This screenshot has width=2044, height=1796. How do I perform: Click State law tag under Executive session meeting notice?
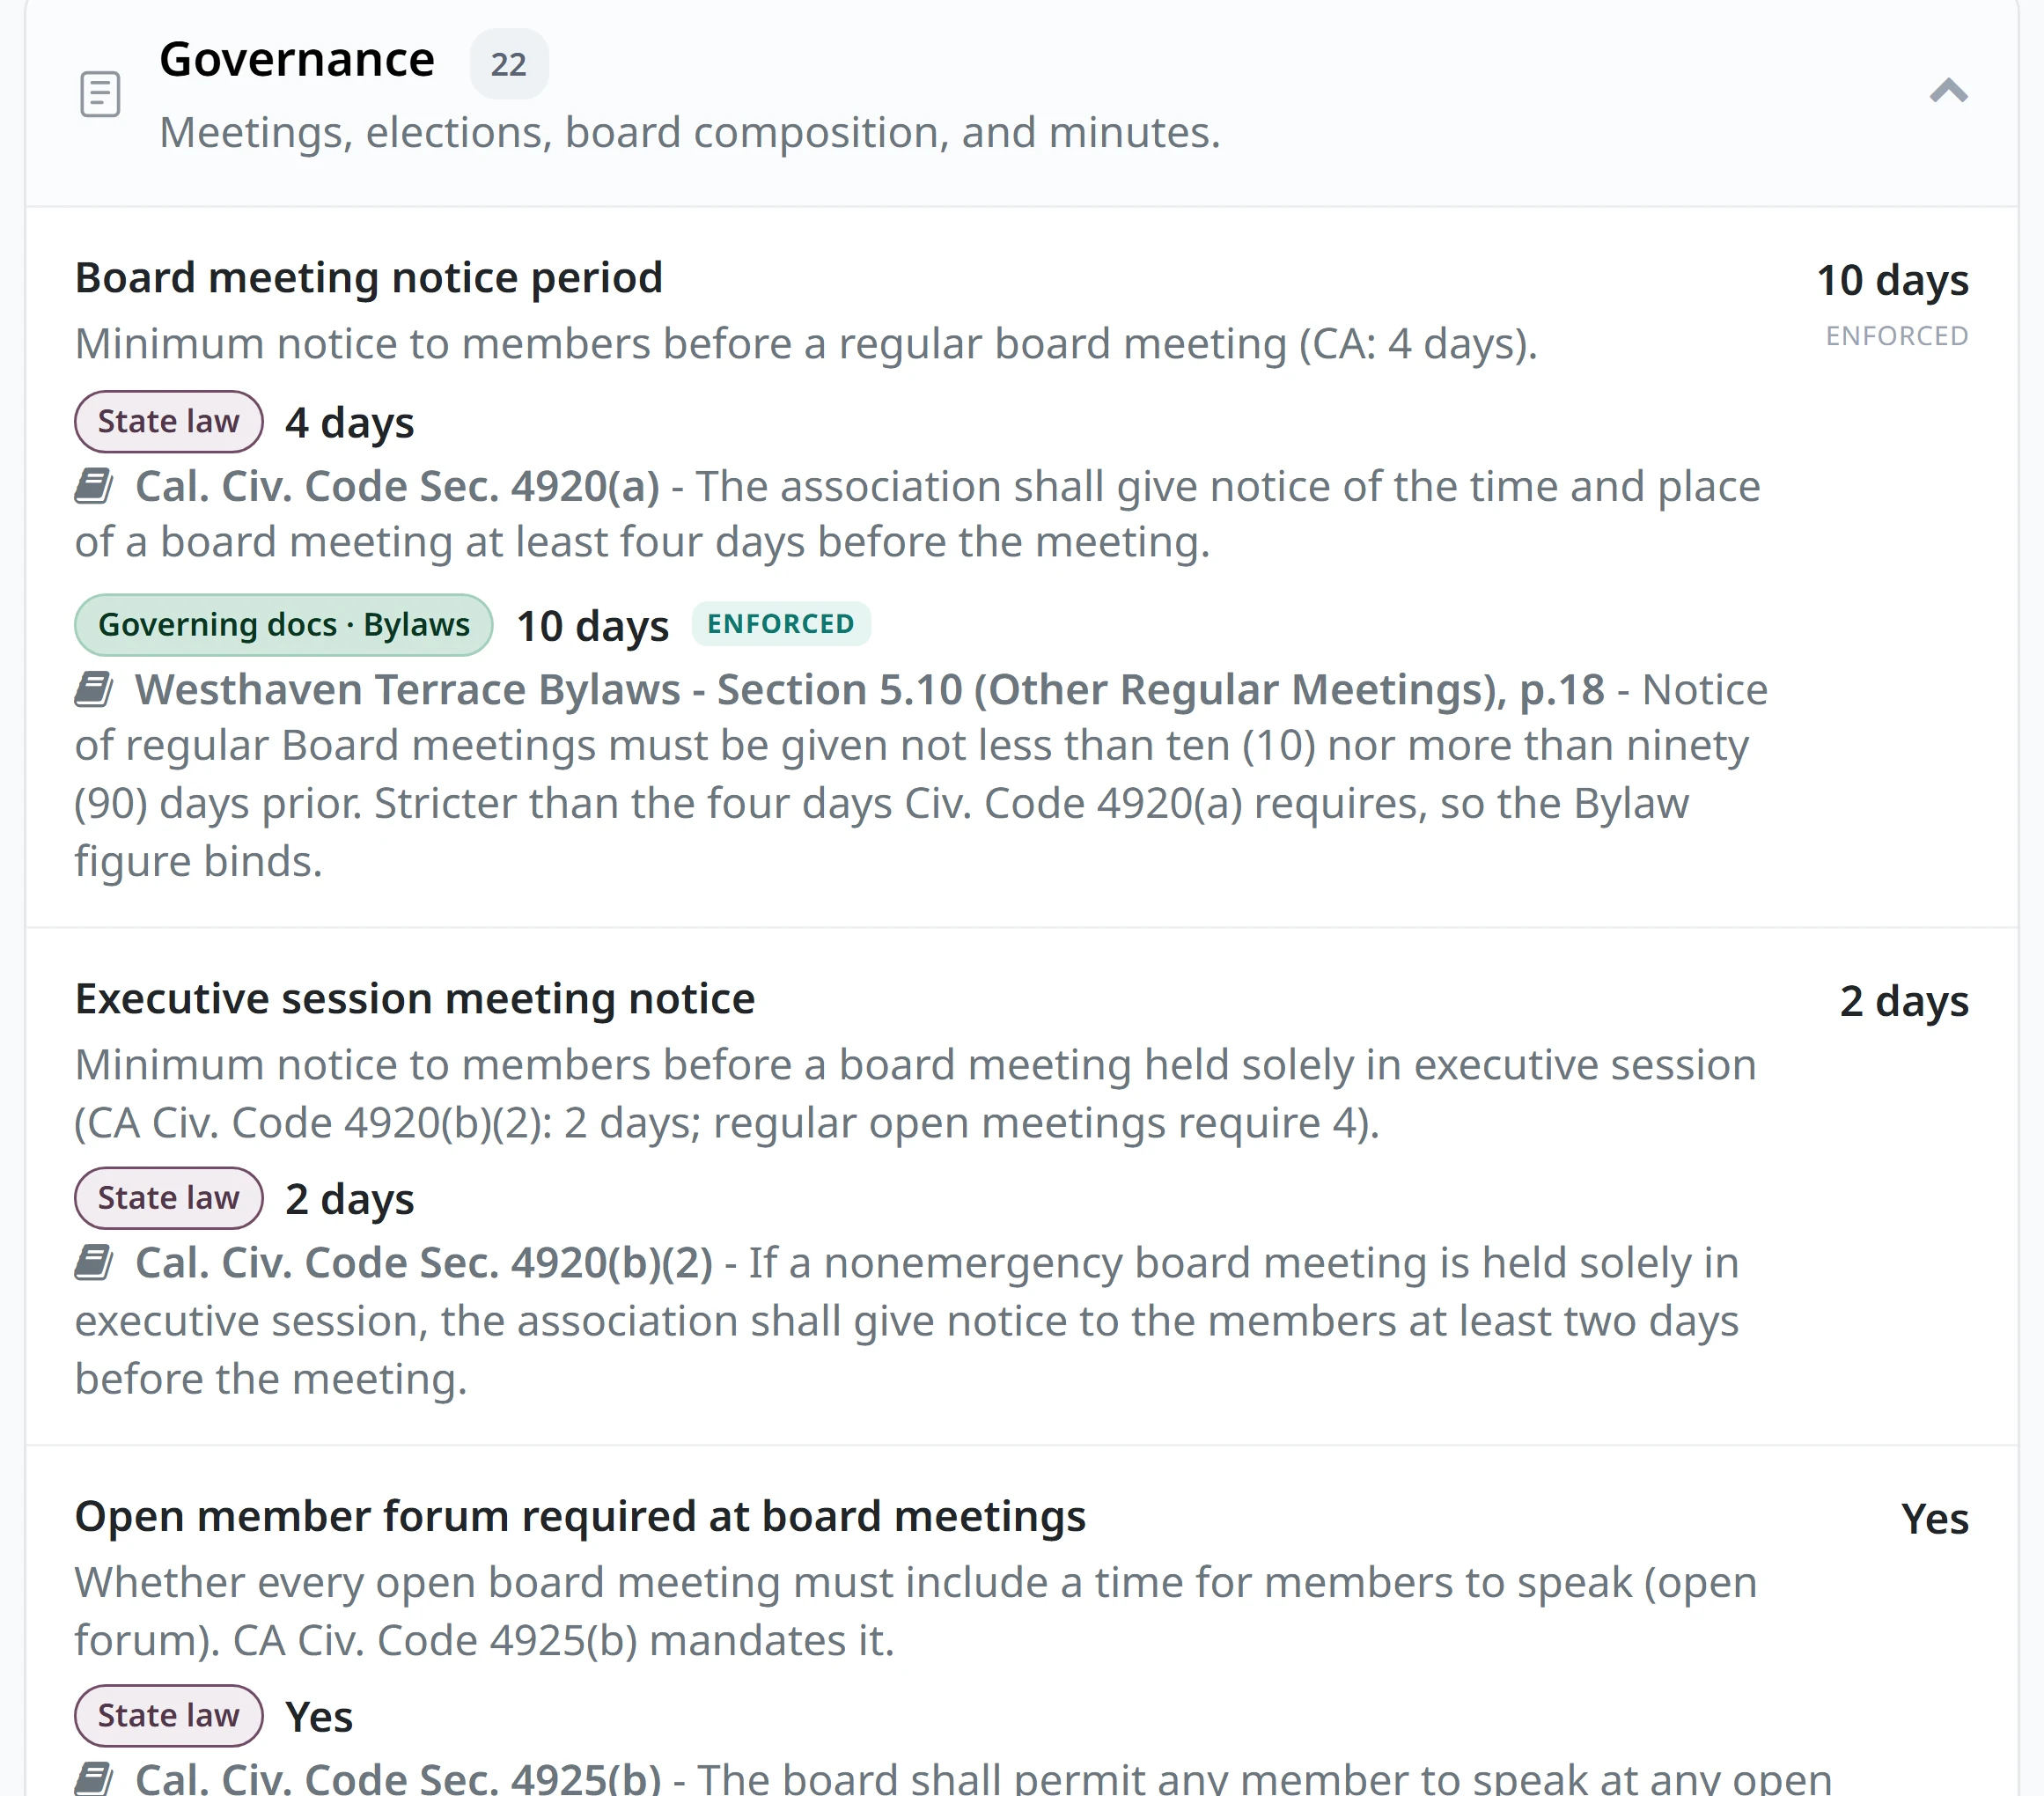pyautogui.click(x=169, y=1198)
